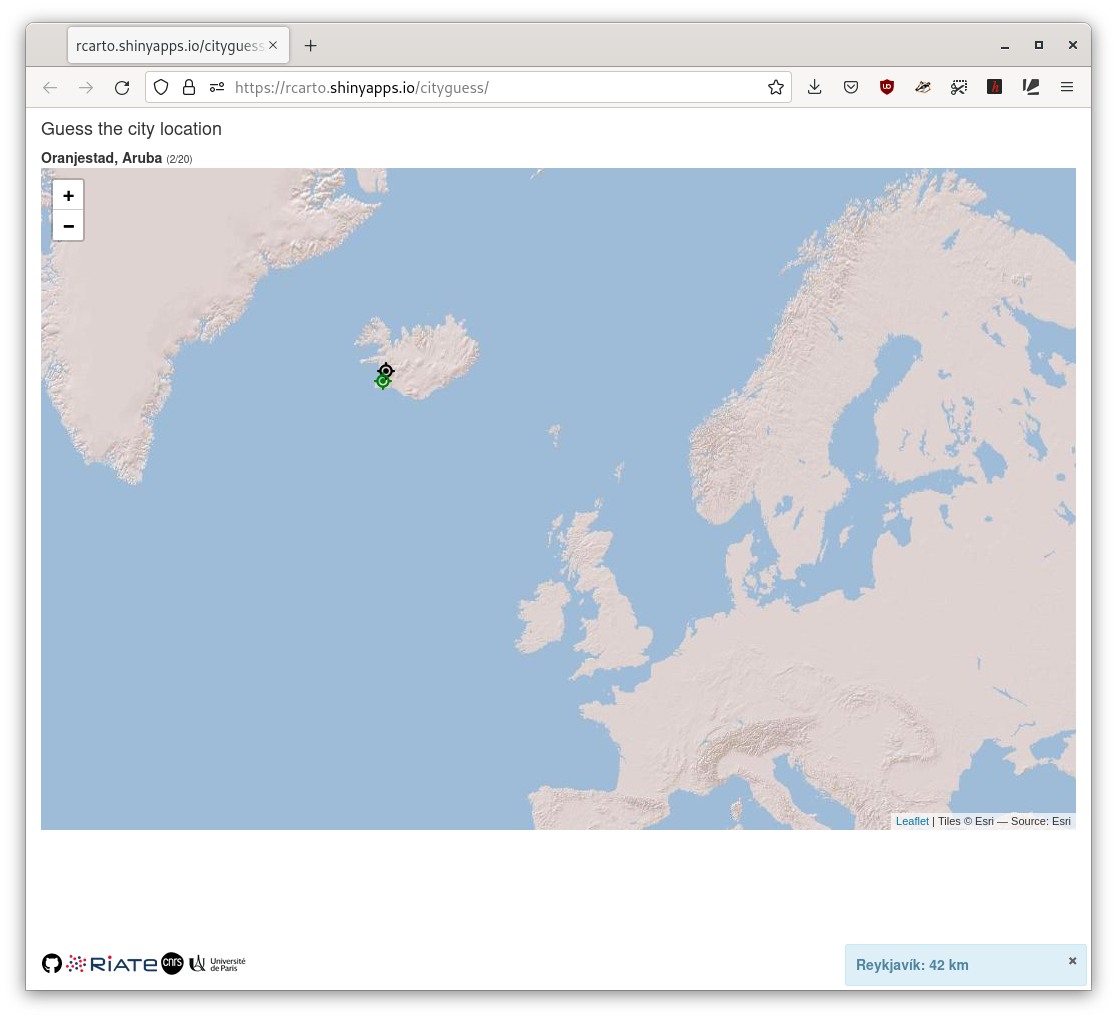Save page to Pocket
This screenshot has height=1019, width=1117.
[850, 87]
